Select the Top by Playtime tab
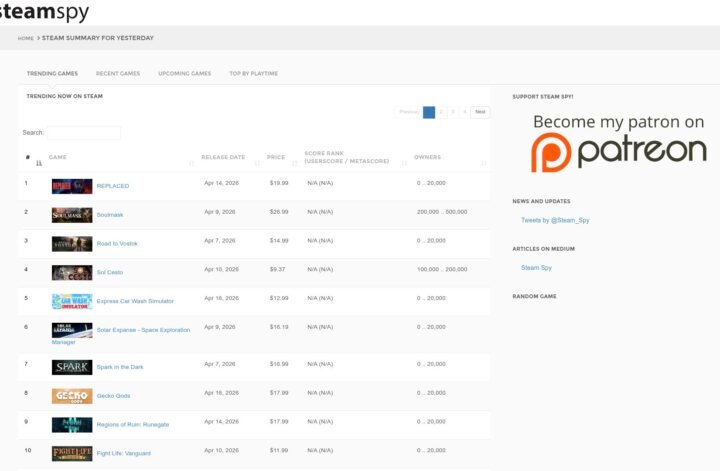The image size is (720, 471). (x=253, y=73)
